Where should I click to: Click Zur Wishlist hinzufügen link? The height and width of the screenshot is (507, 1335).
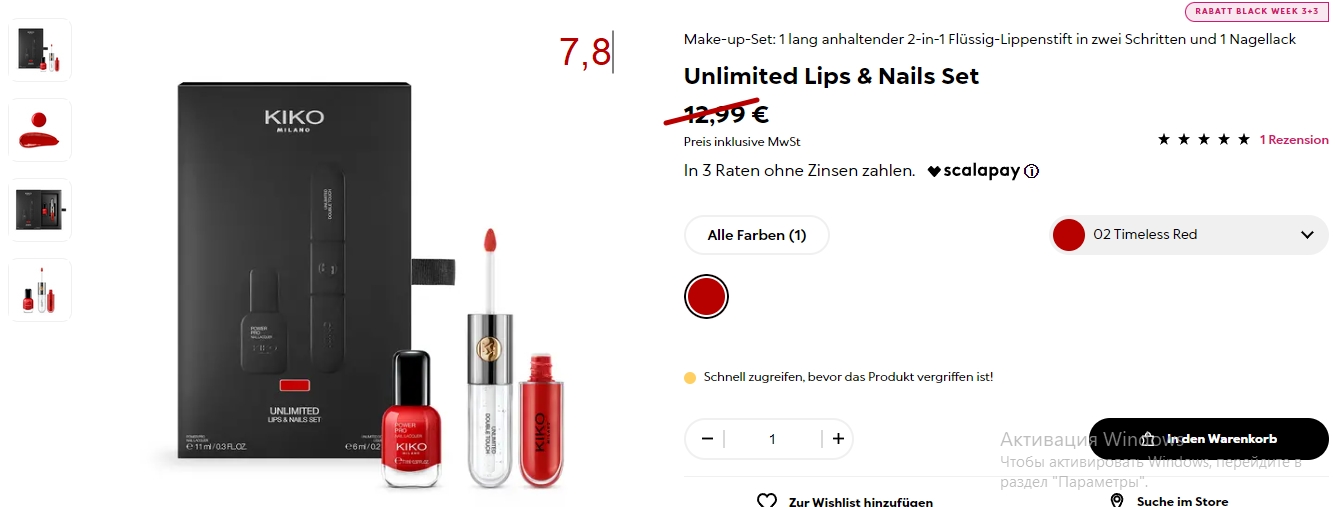click(x=861, y=501)
